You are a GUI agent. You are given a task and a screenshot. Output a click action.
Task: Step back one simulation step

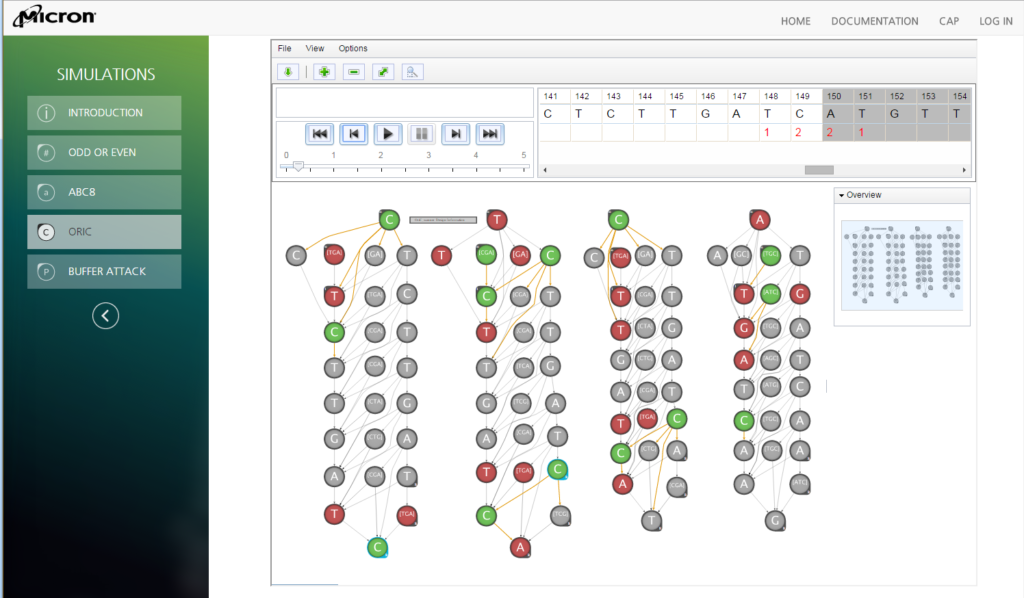click(x=354, y=134)
